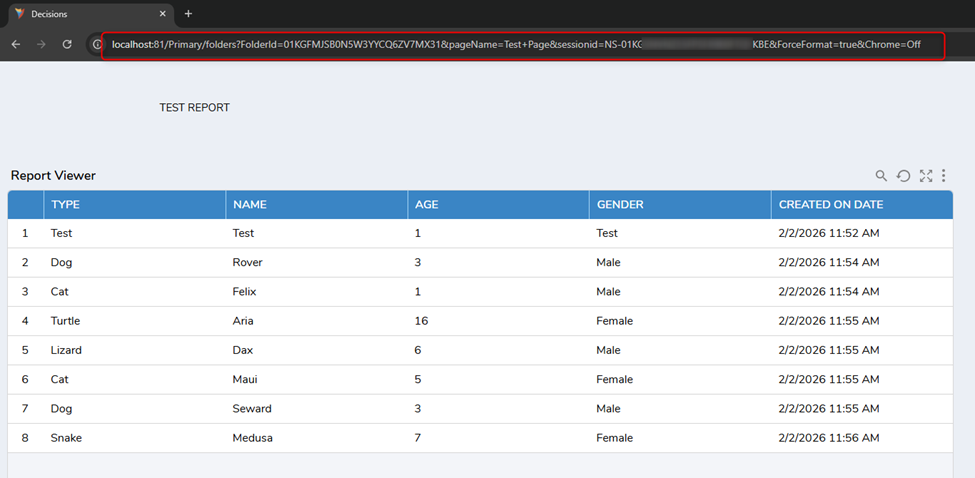This screenshot has height=478, width=975.
Task: Click the Medusa snake row
Action: coord(251,438)
